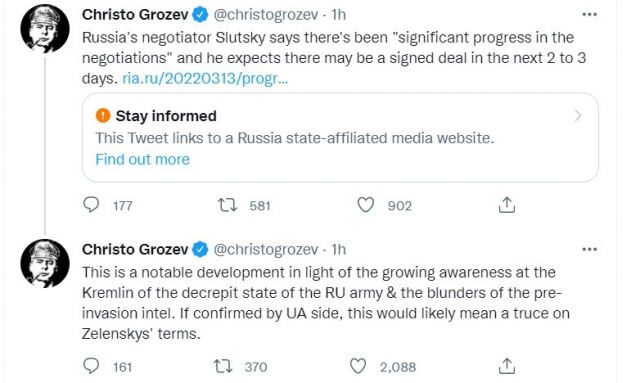Click the verified badge on second tweet
This screenshot has width=640, height=383.
(x=200, y=249)
